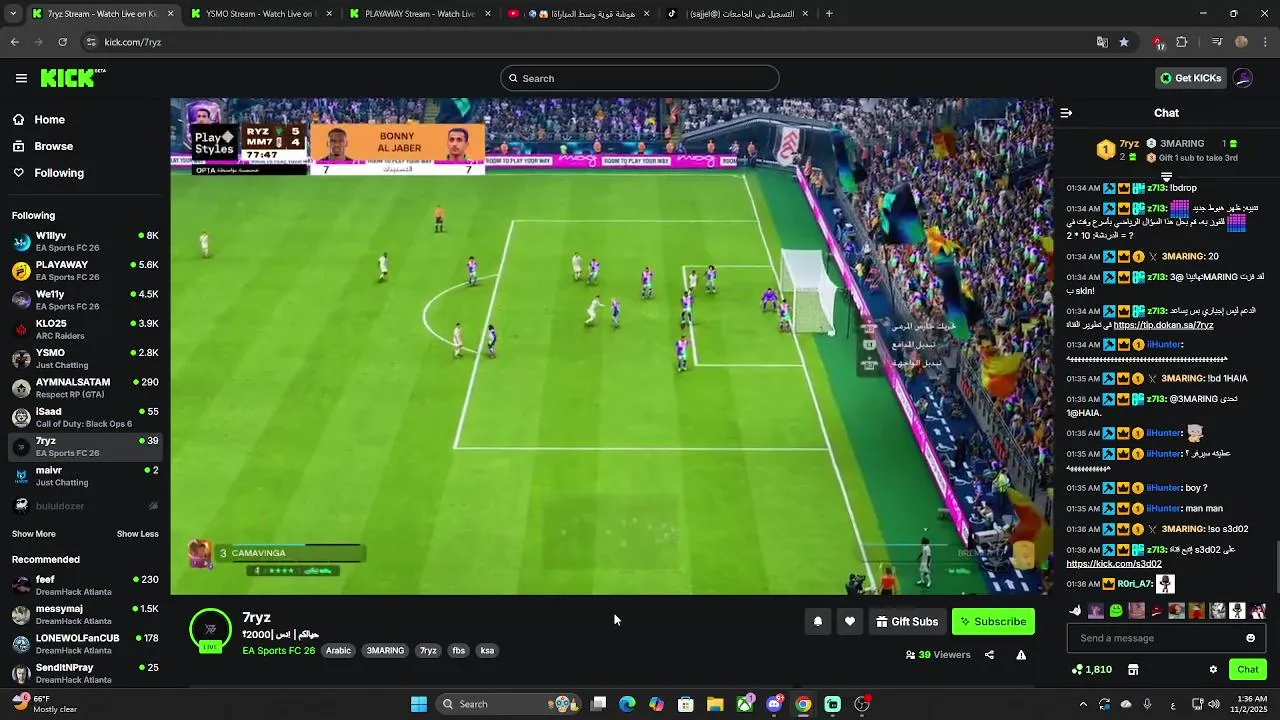Click the 1,810 channel points balance
This screenshot has height=720, width=1280.
[1091, 669]
